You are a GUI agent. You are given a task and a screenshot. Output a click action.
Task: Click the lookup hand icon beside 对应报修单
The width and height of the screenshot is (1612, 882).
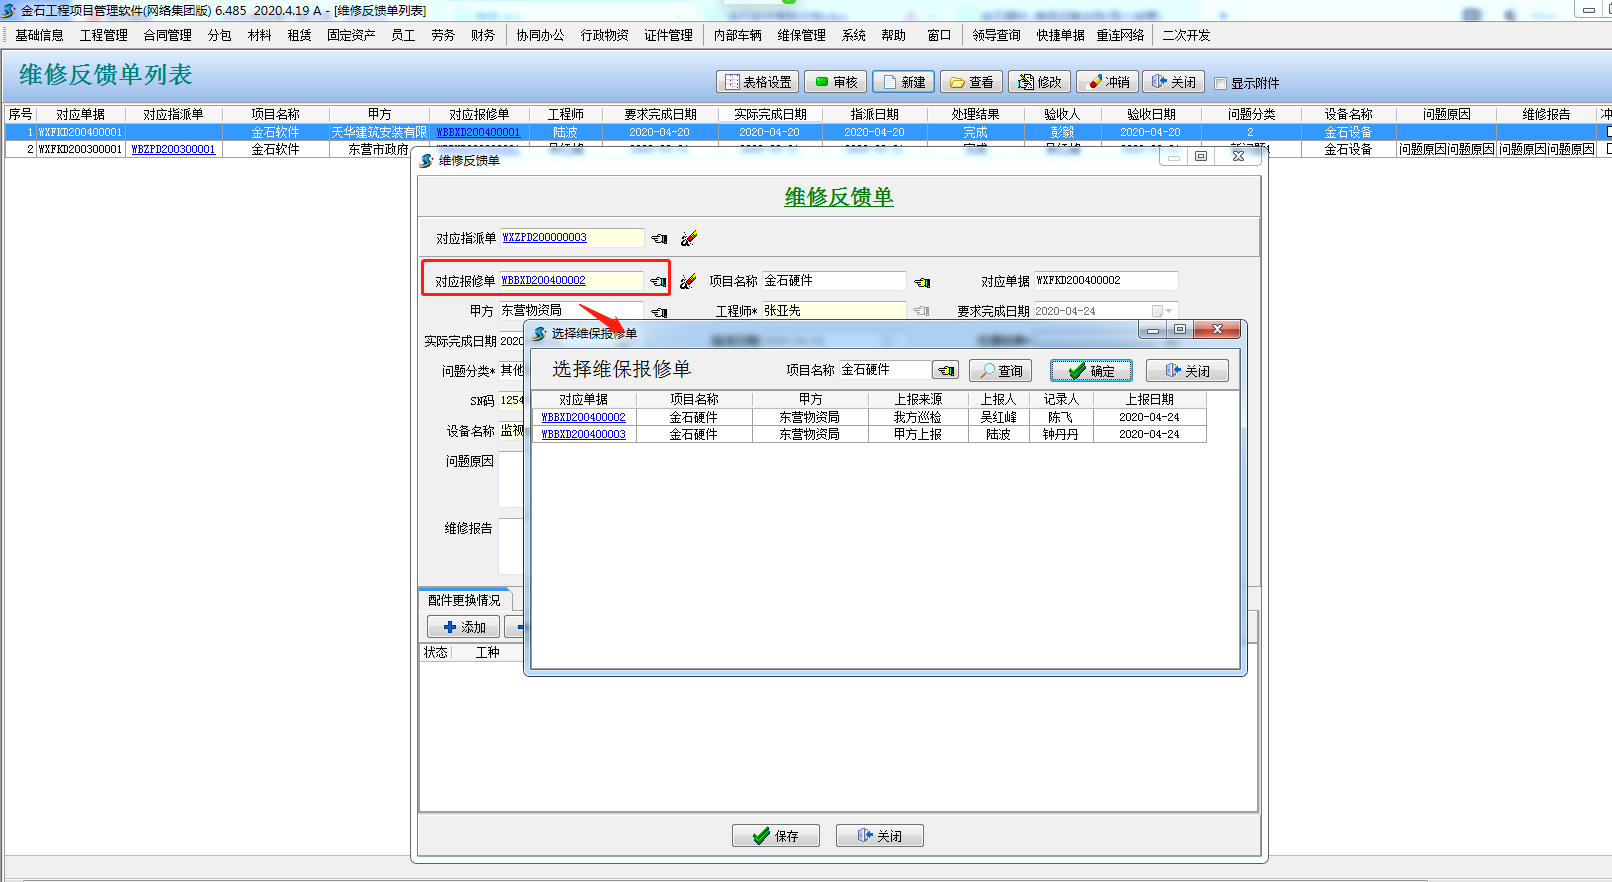point(658,282)
